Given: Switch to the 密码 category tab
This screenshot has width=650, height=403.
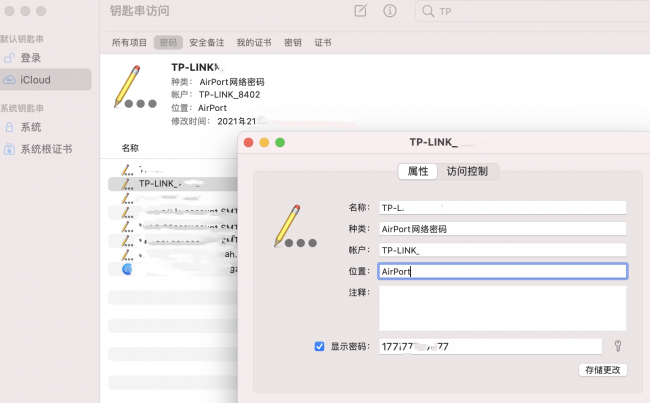Looking at the screenshot, I should 168,42.
